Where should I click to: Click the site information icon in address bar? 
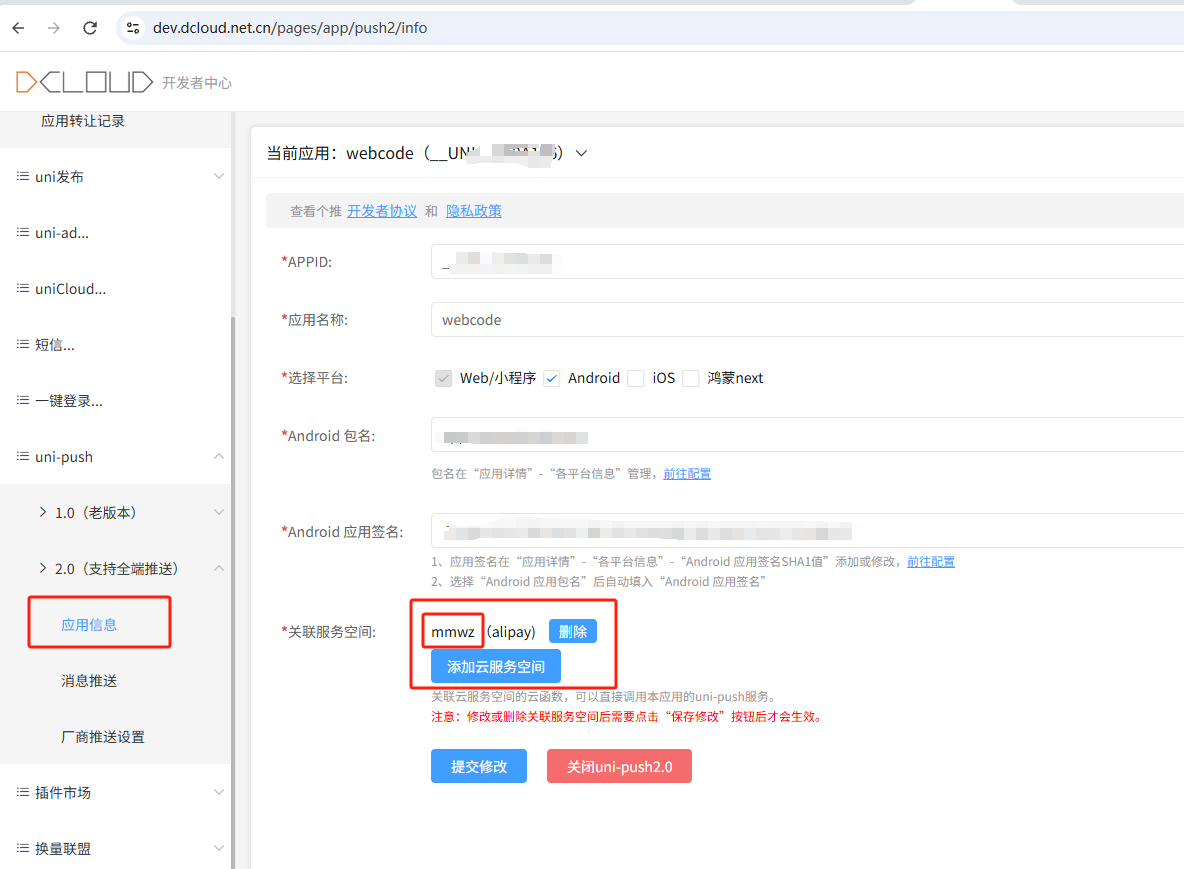click(x=134, y=28)
